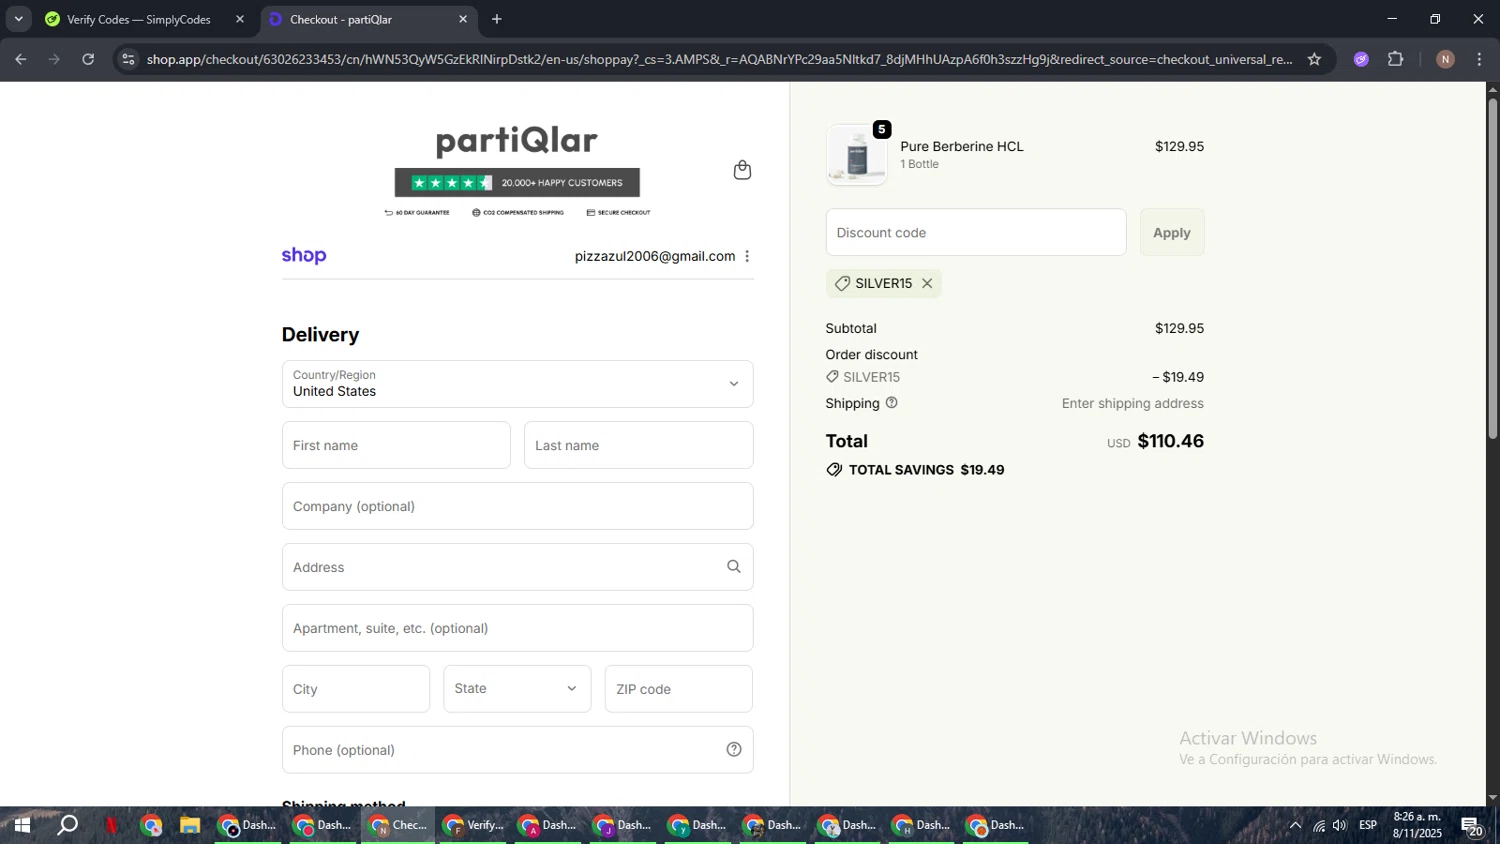Click the page vertical scrollbar
Screen dimensions: 1500x844
[x=1492, y=268]
